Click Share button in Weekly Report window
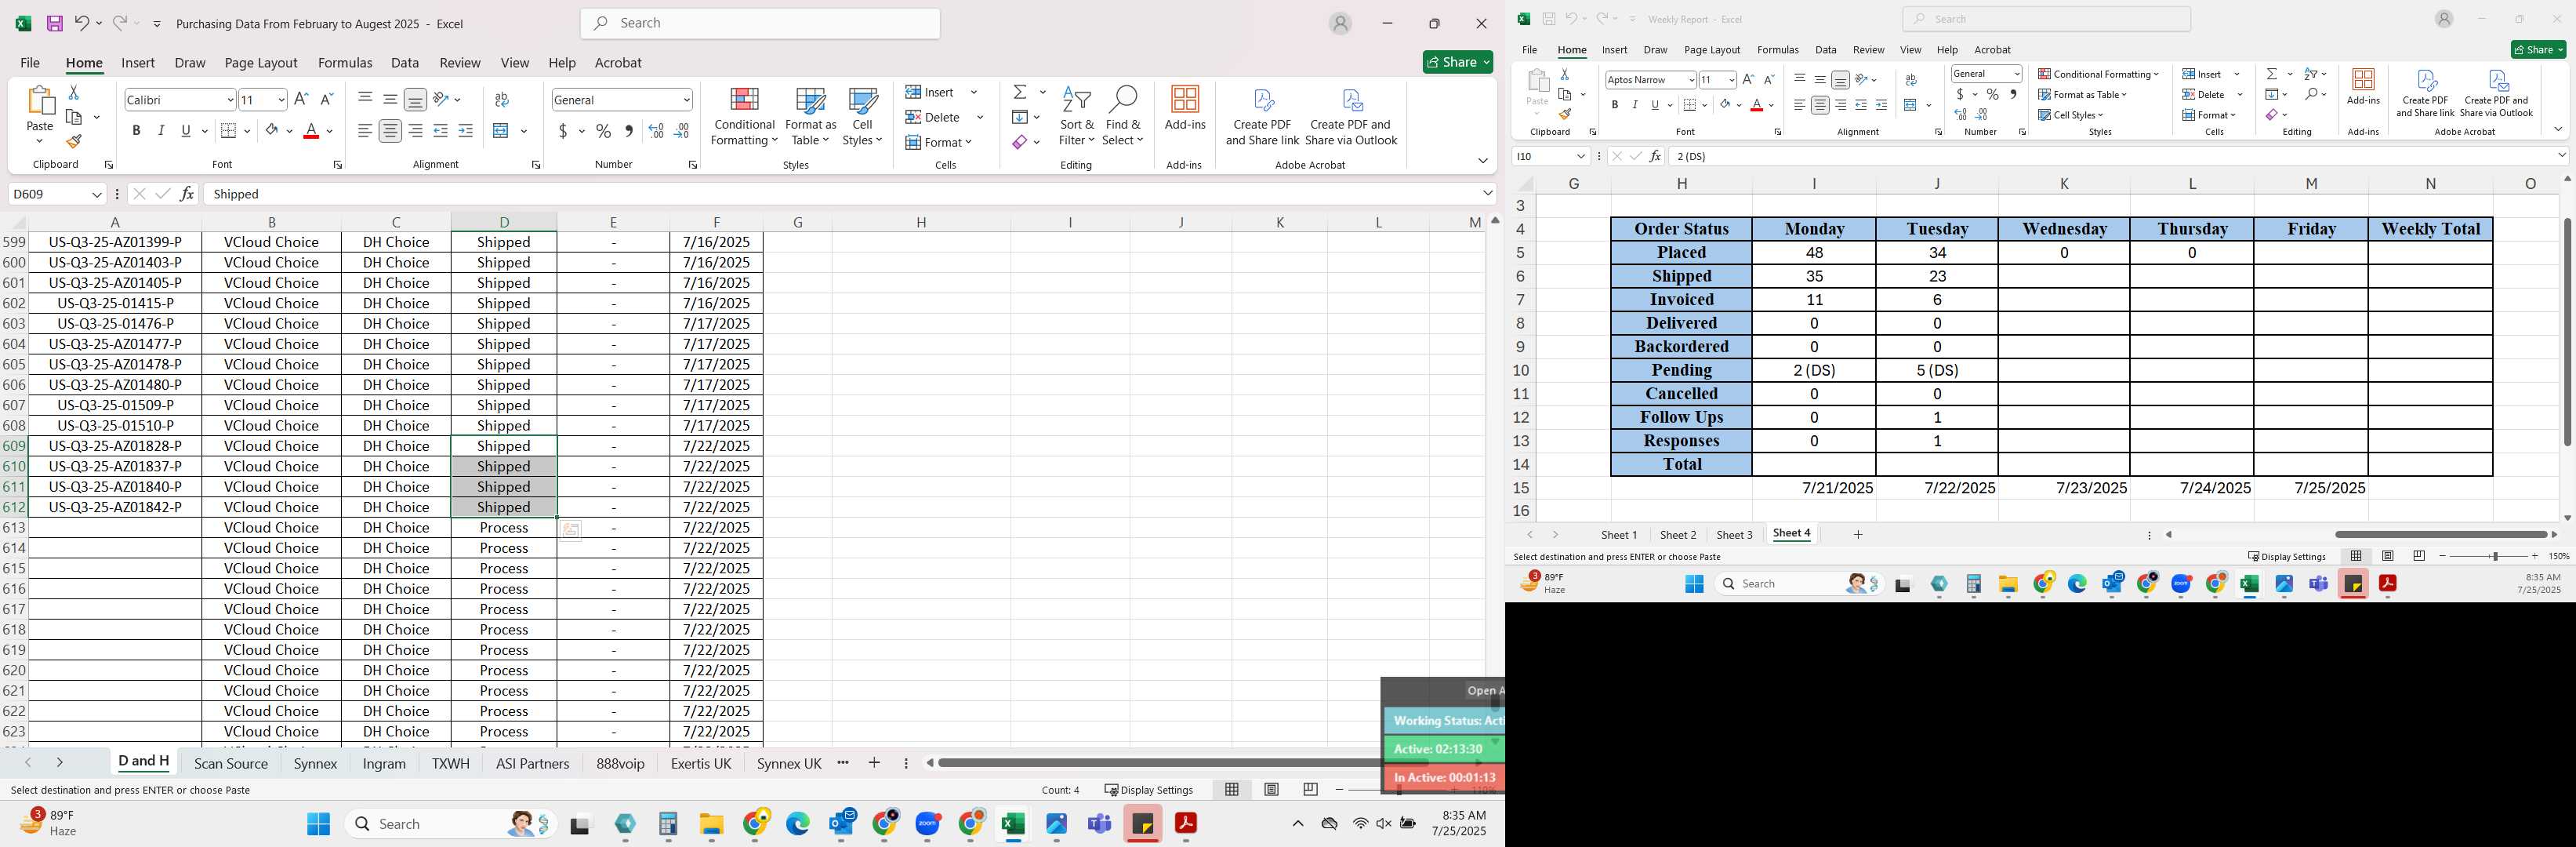The height and width of the screenshot is (847, 2576). coord(2538,50)
